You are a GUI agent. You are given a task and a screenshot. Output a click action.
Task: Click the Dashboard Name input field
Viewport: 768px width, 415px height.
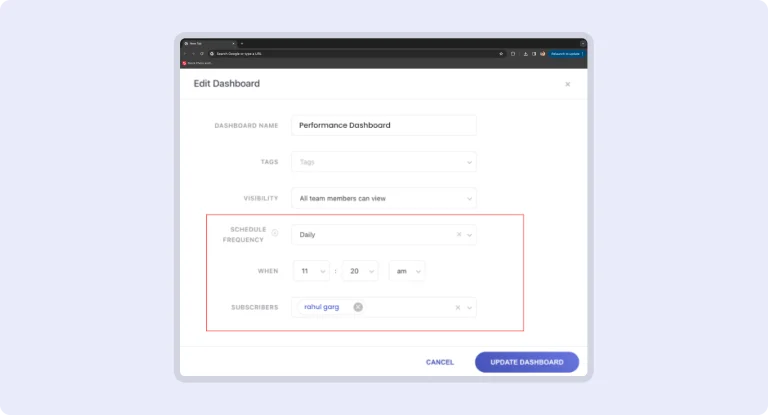point(383,125)
